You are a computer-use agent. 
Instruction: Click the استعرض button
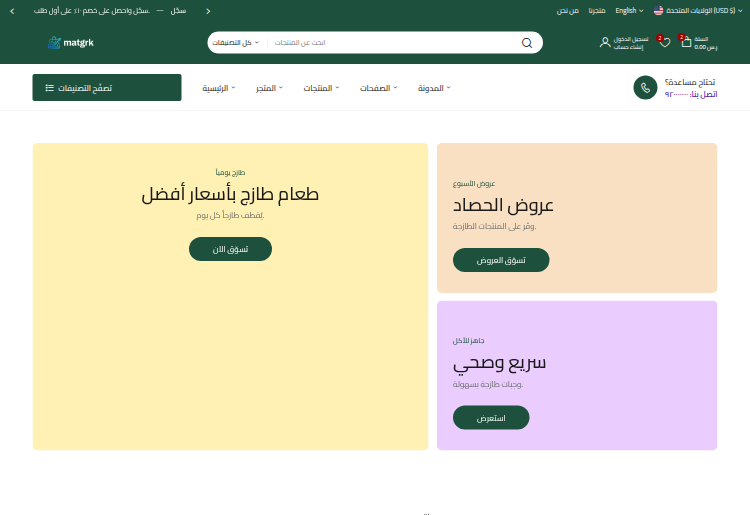coord(491,418)
